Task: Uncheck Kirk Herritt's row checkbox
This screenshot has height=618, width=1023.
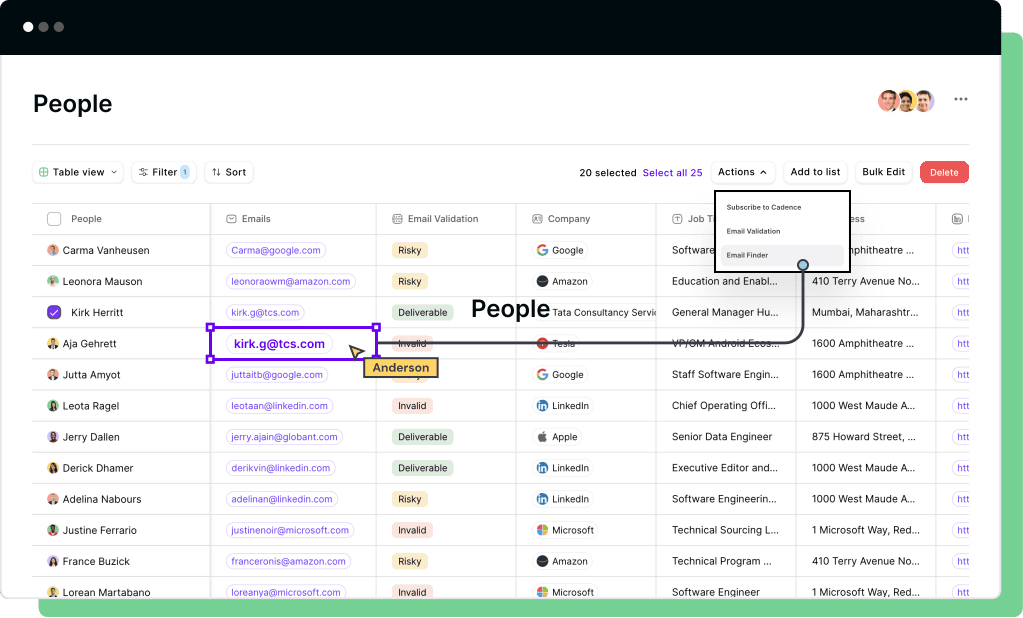Action: click(55, 312)
